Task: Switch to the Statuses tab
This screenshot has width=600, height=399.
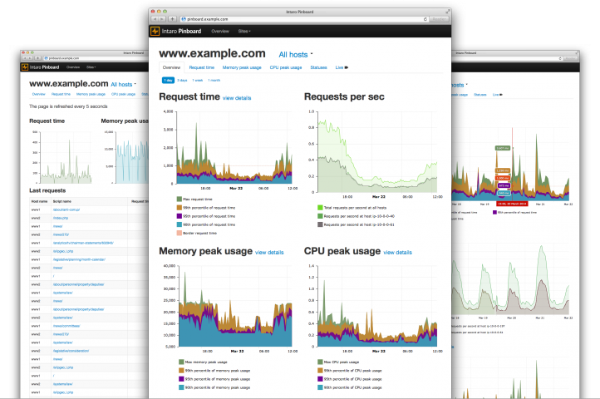Action: pyautogui.click(x=318, y=67)
